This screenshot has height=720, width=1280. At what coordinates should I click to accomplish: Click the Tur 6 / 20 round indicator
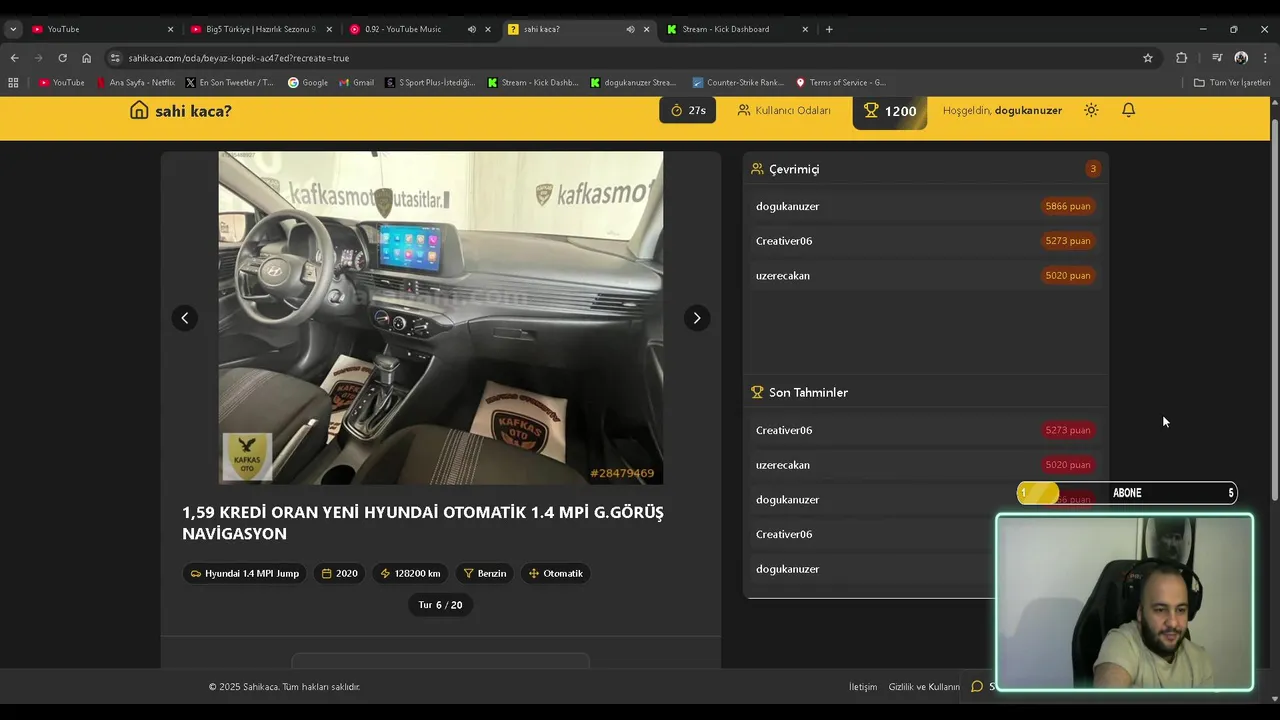point(440,605)
